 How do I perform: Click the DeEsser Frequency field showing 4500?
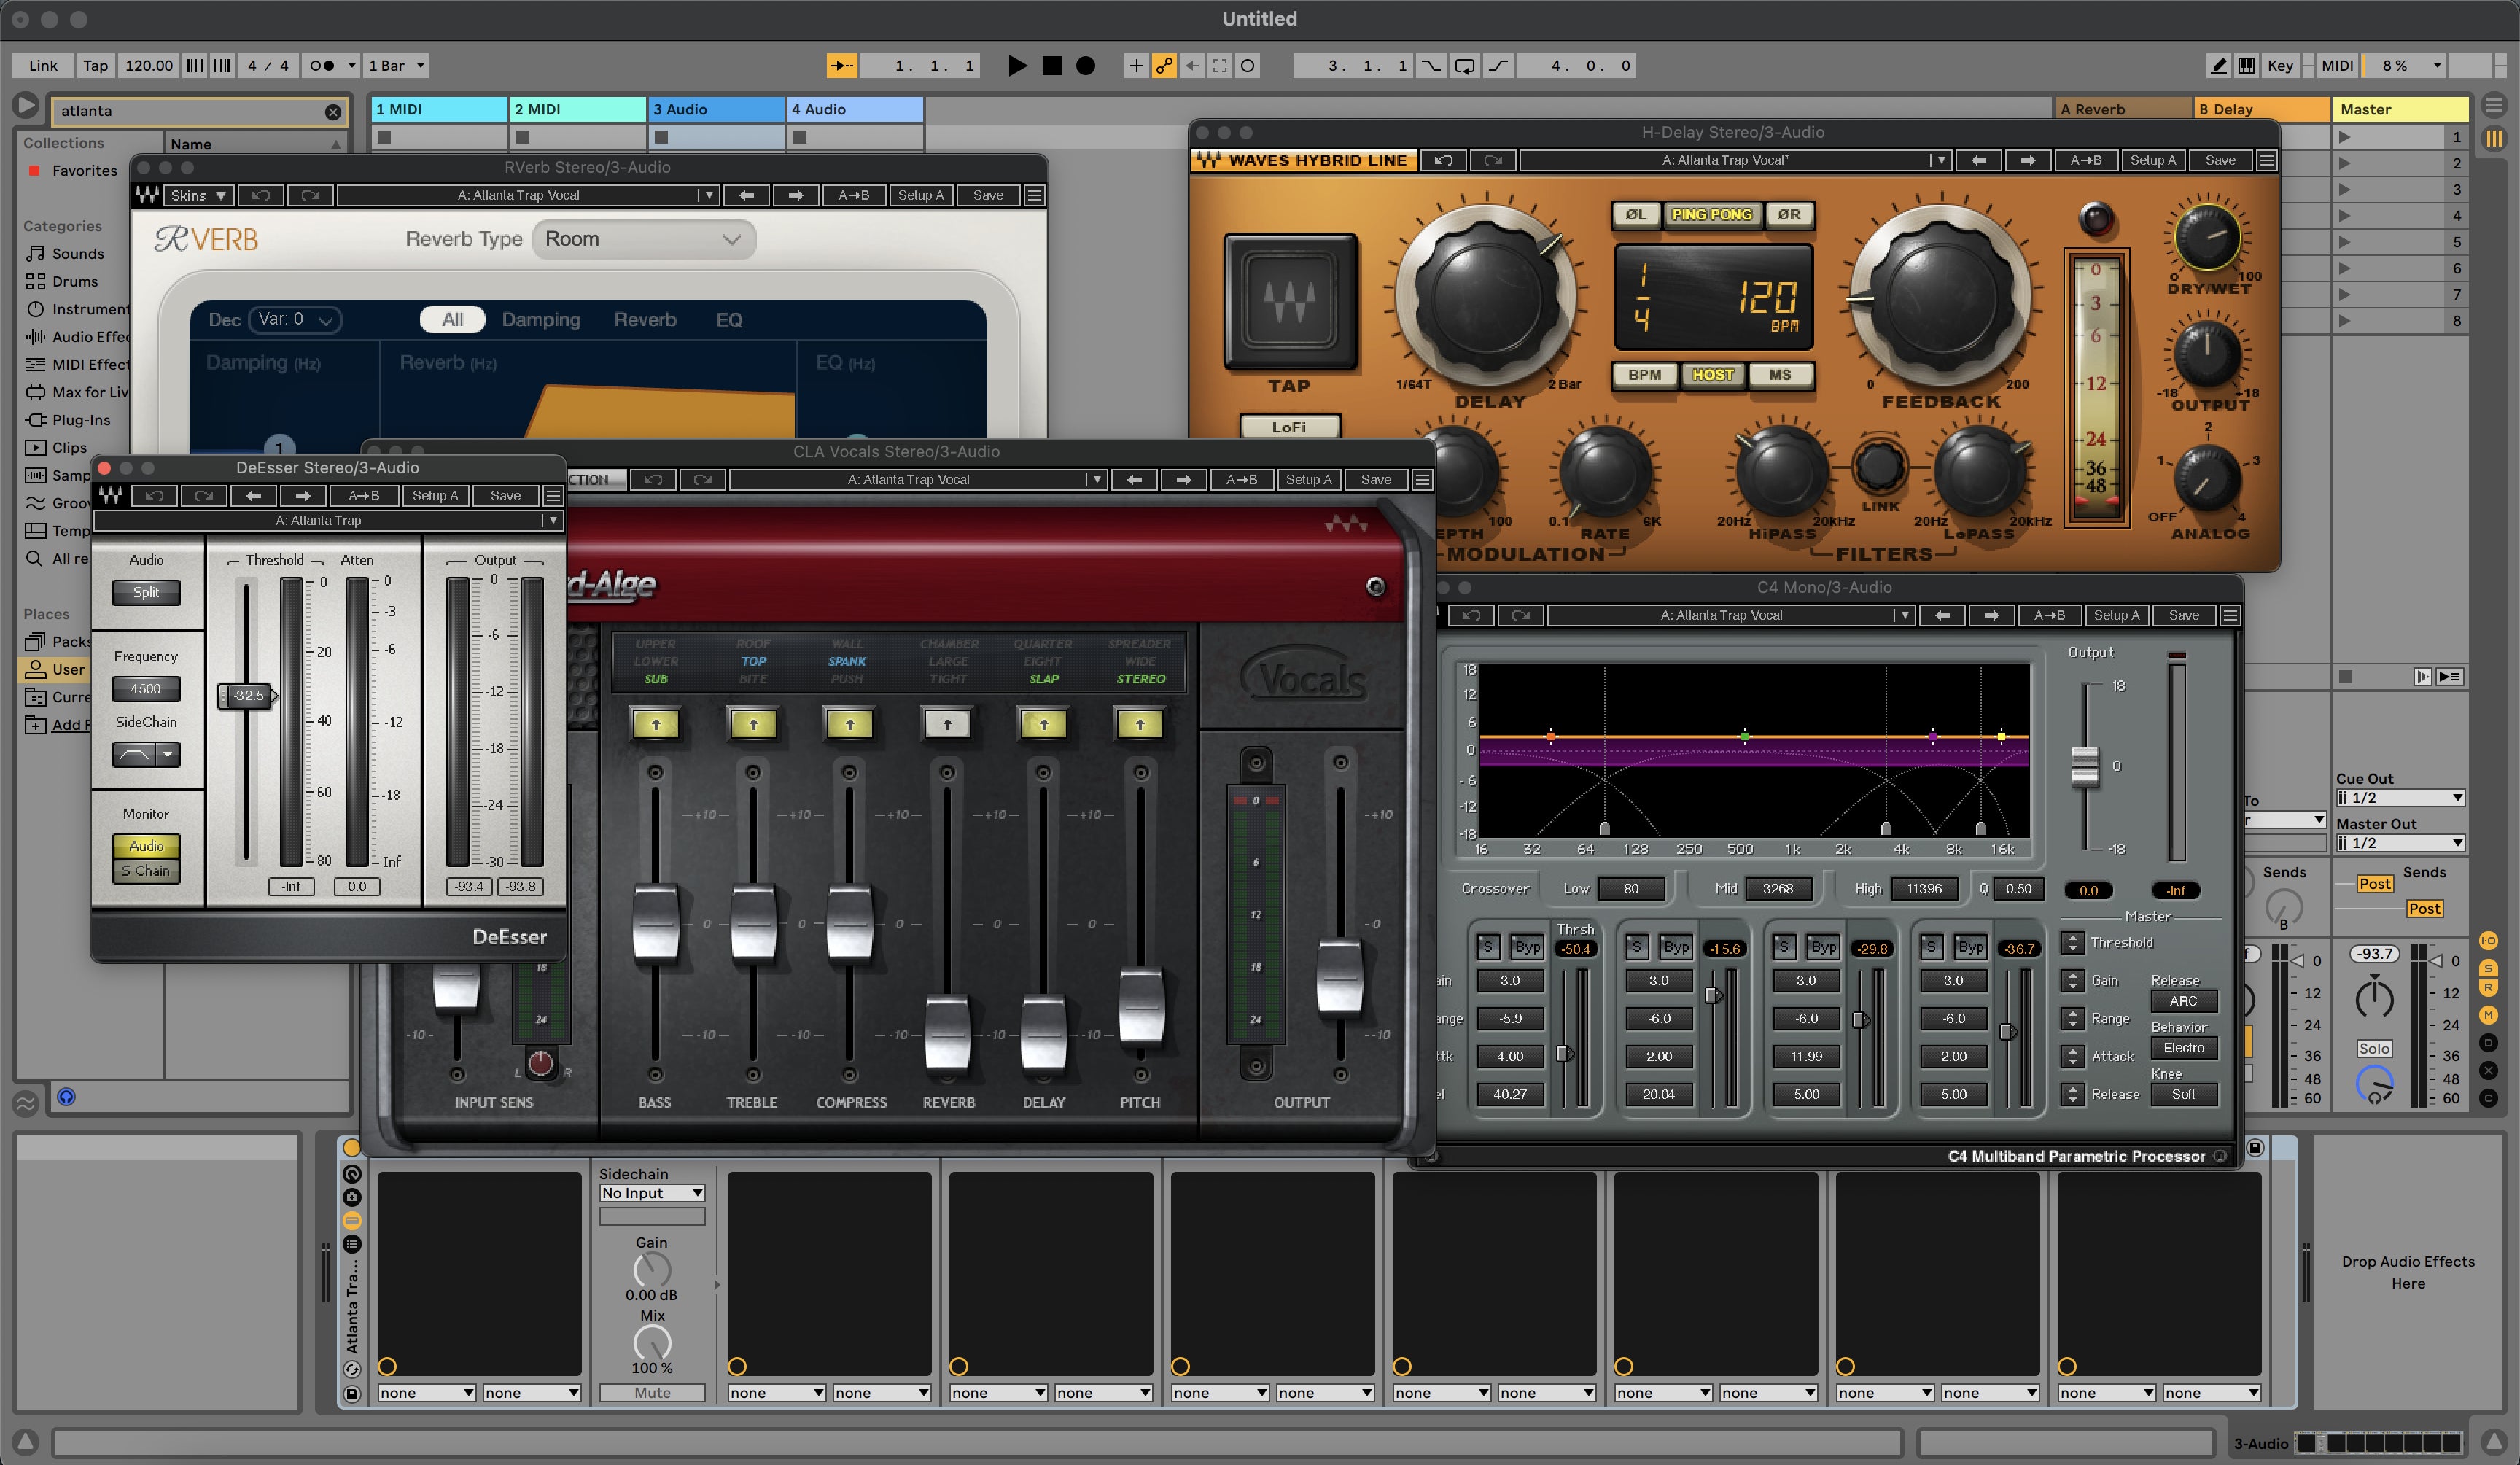[146, 689]
